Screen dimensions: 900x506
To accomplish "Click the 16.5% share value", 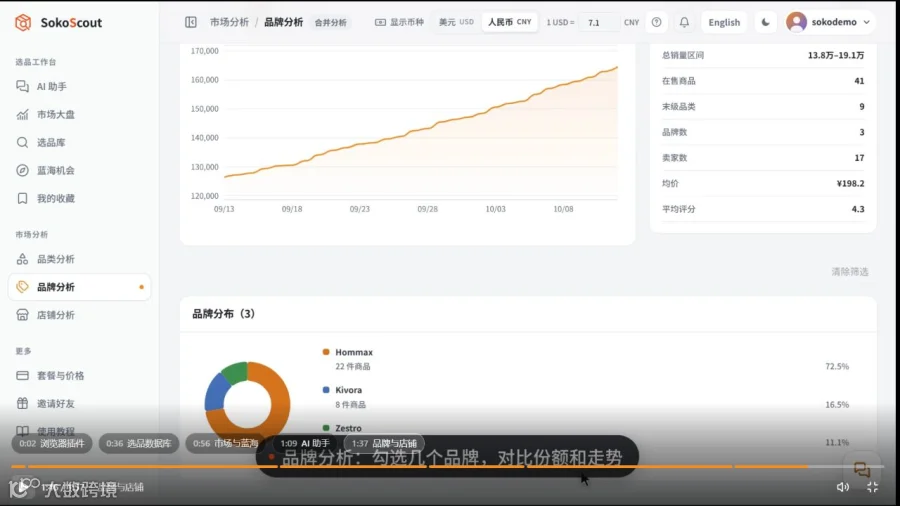I will pos(837,404).
